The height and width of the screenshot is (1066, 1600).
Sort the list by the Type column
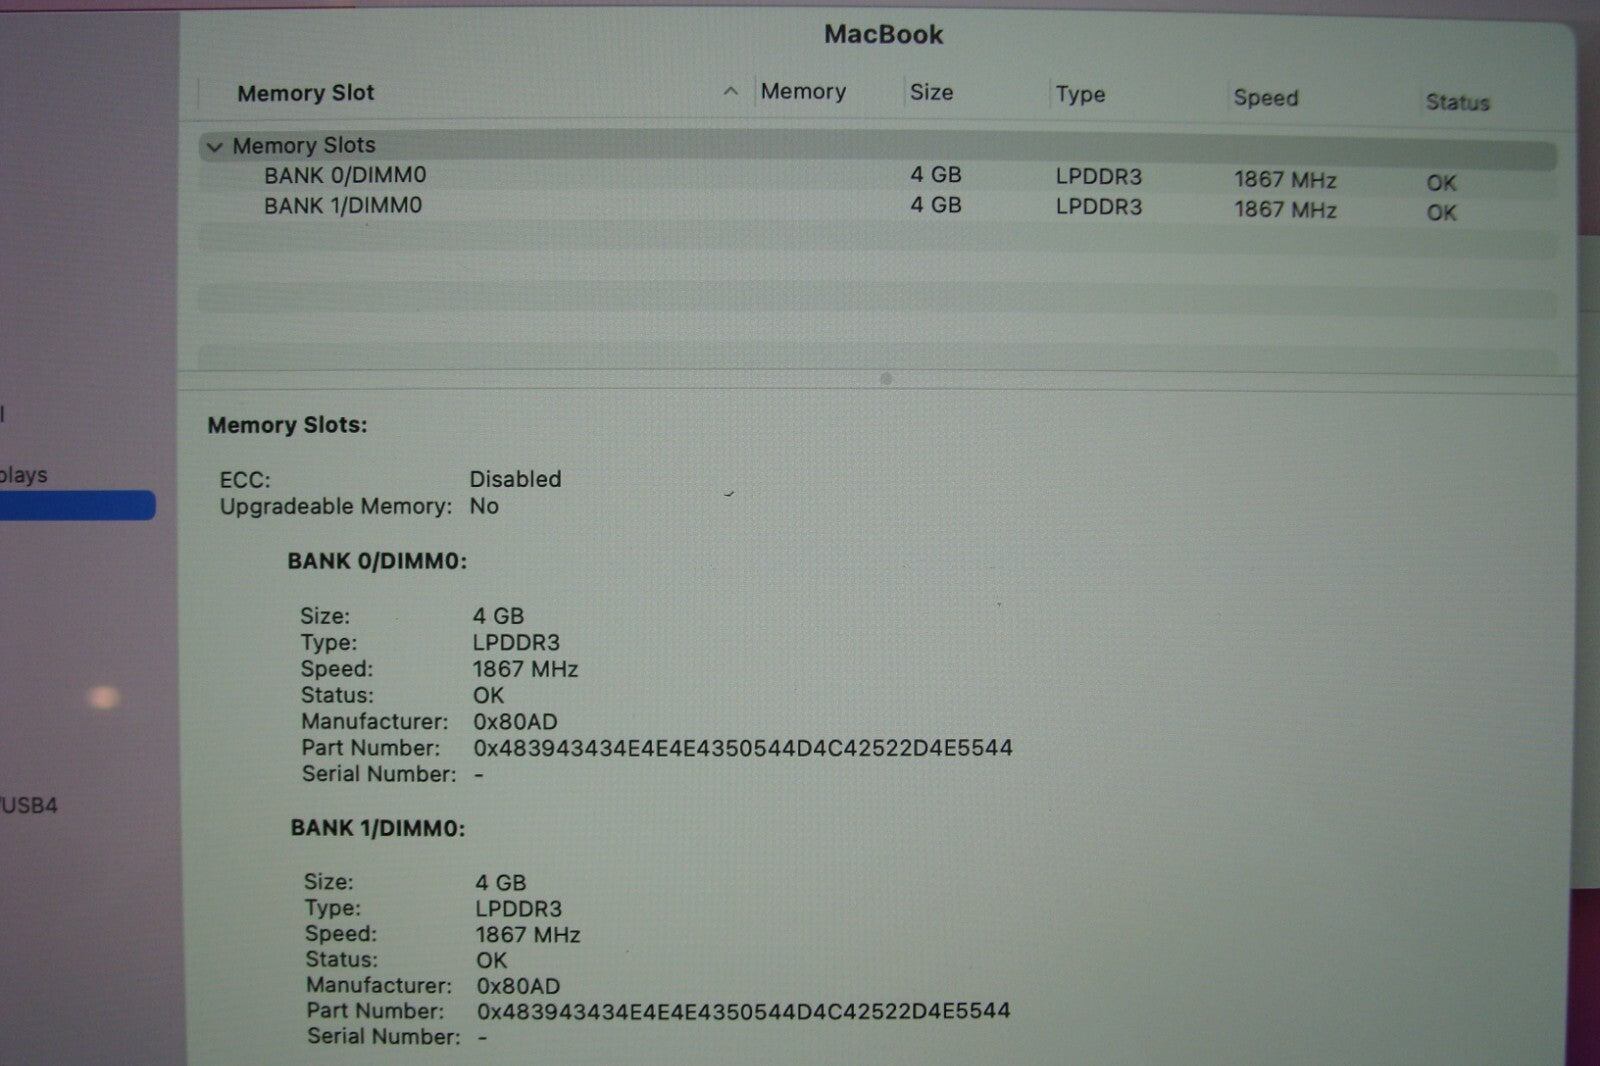(x=1080, y=93)
